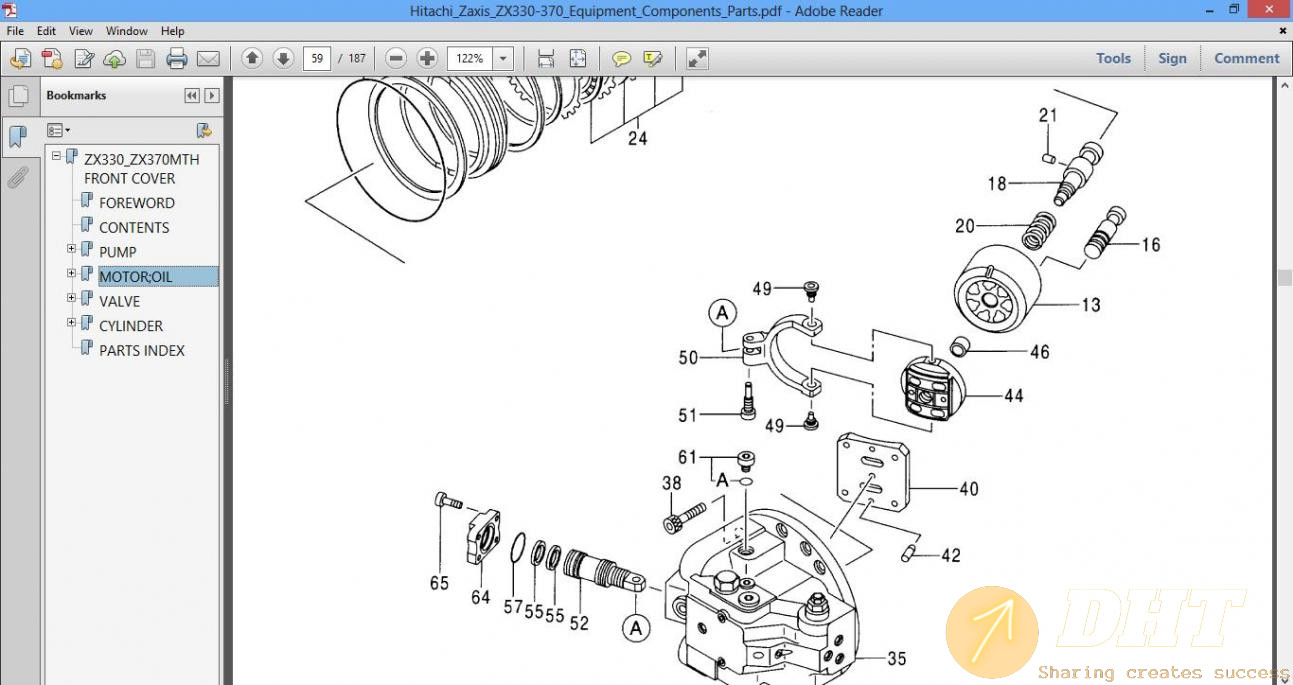Add a sticky note comment
Image resolution: width=1293 pixels, height=685 pixels.
[622, 58]
